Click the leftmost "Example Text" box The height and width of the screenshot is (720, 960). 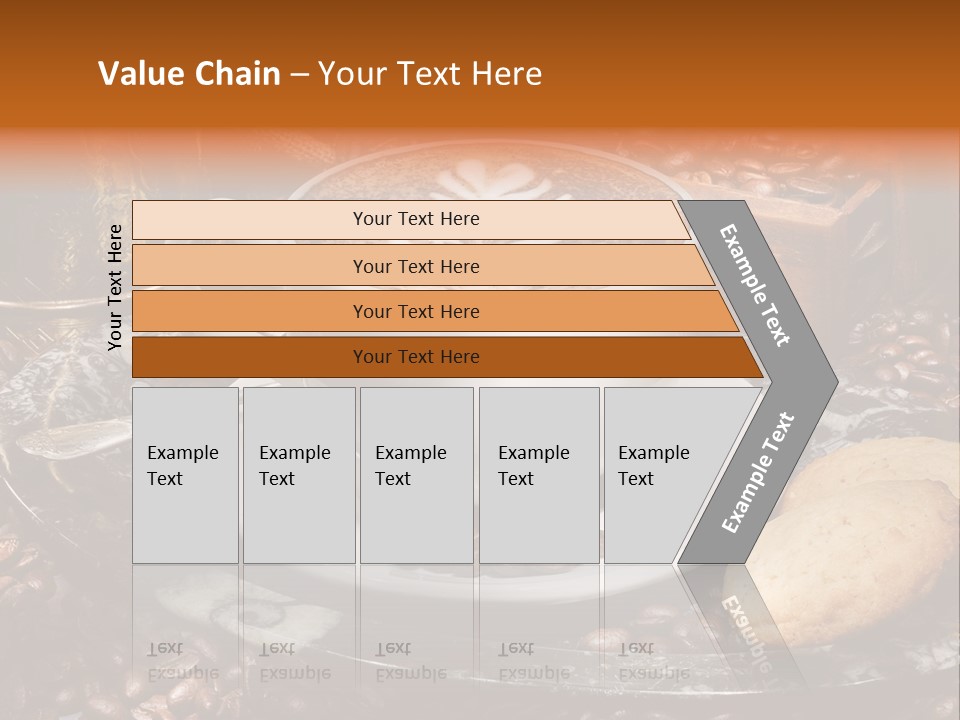(x=185, y=475)
